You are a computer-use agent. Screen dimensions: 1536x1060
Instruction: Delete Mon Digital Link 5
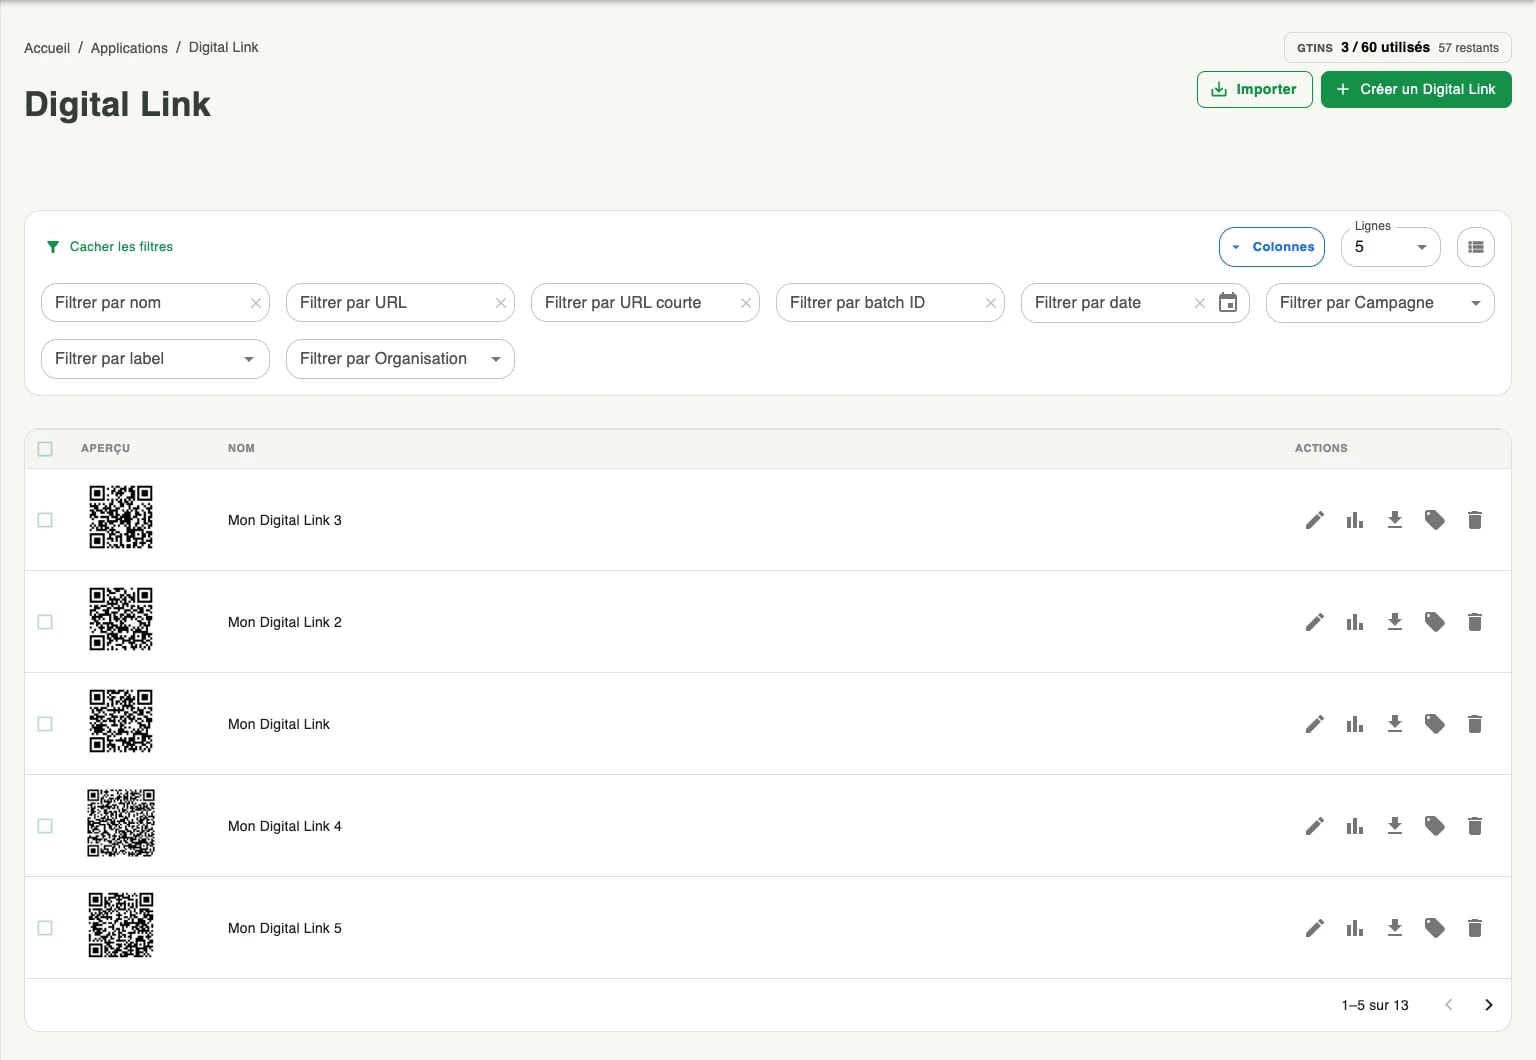tap(1475, 928)
